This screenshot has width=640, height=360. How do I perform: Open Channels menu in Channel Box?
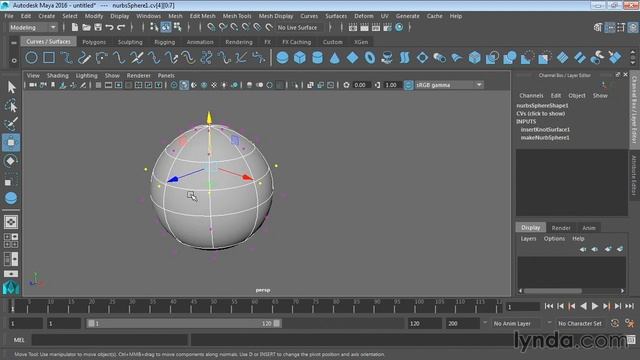(531, 96)
